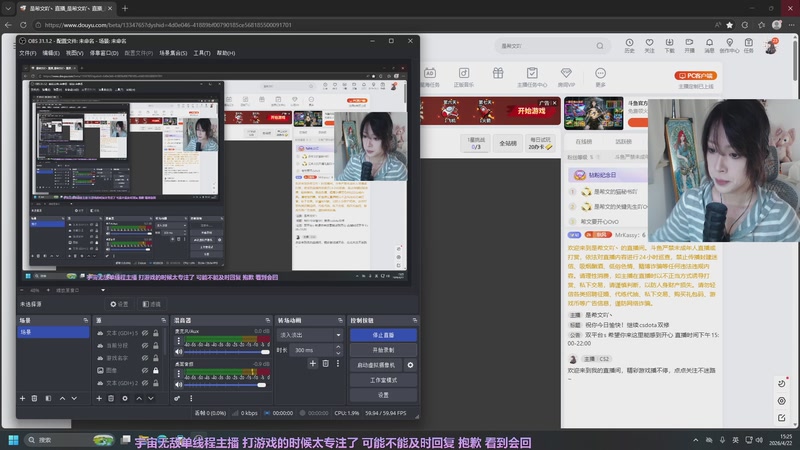Screen dimensions: 800x450
Task: Delete the selected source with trash icon
Action: click(x=111, y=398)
